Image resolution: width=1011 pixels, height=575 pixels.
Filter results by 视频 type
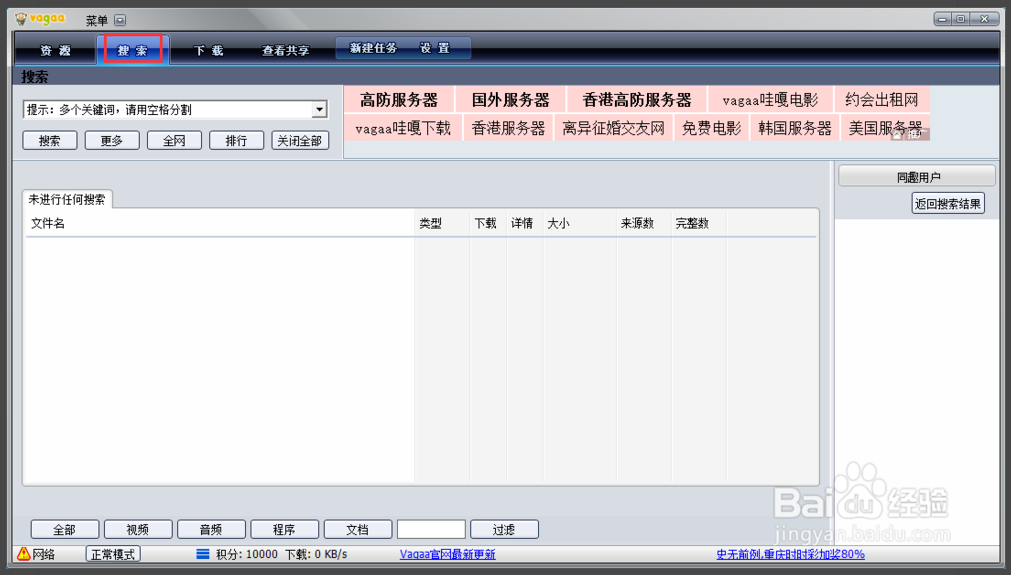tap(138, 530)
